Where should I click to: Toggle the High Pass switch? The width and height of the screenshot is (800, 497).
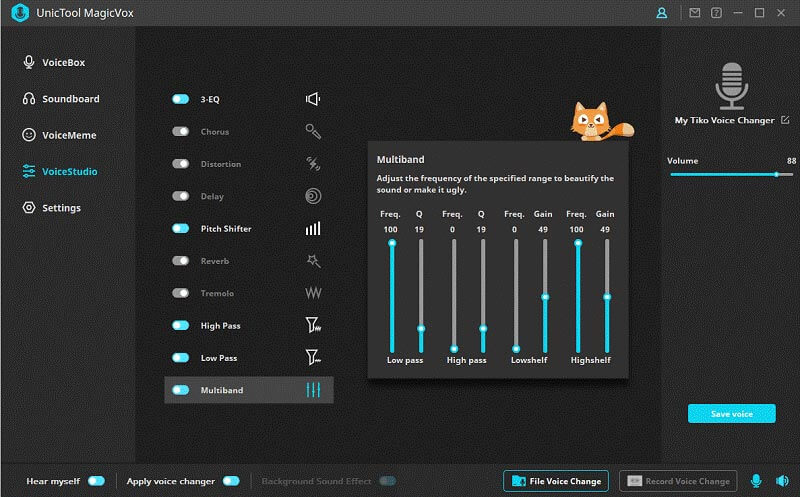point(181,325)
